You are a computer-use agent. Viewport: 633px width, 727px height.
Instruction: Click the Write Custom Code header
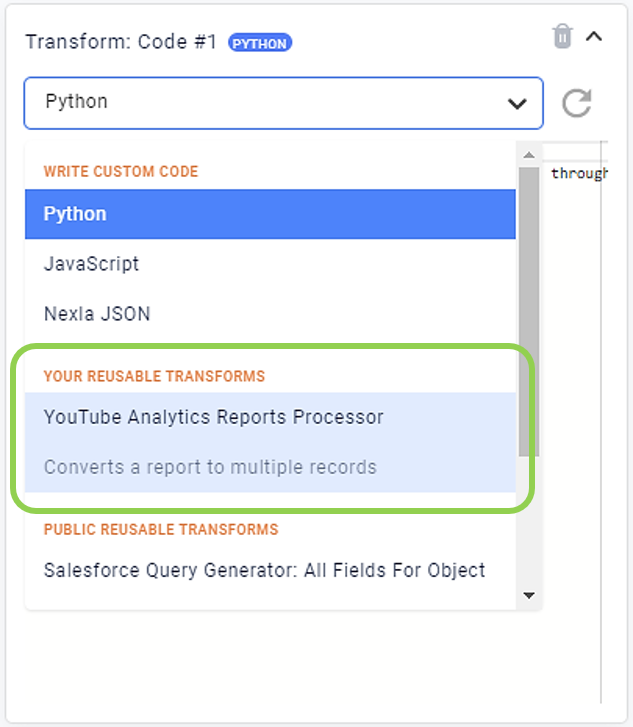click(x=121, y=171)
